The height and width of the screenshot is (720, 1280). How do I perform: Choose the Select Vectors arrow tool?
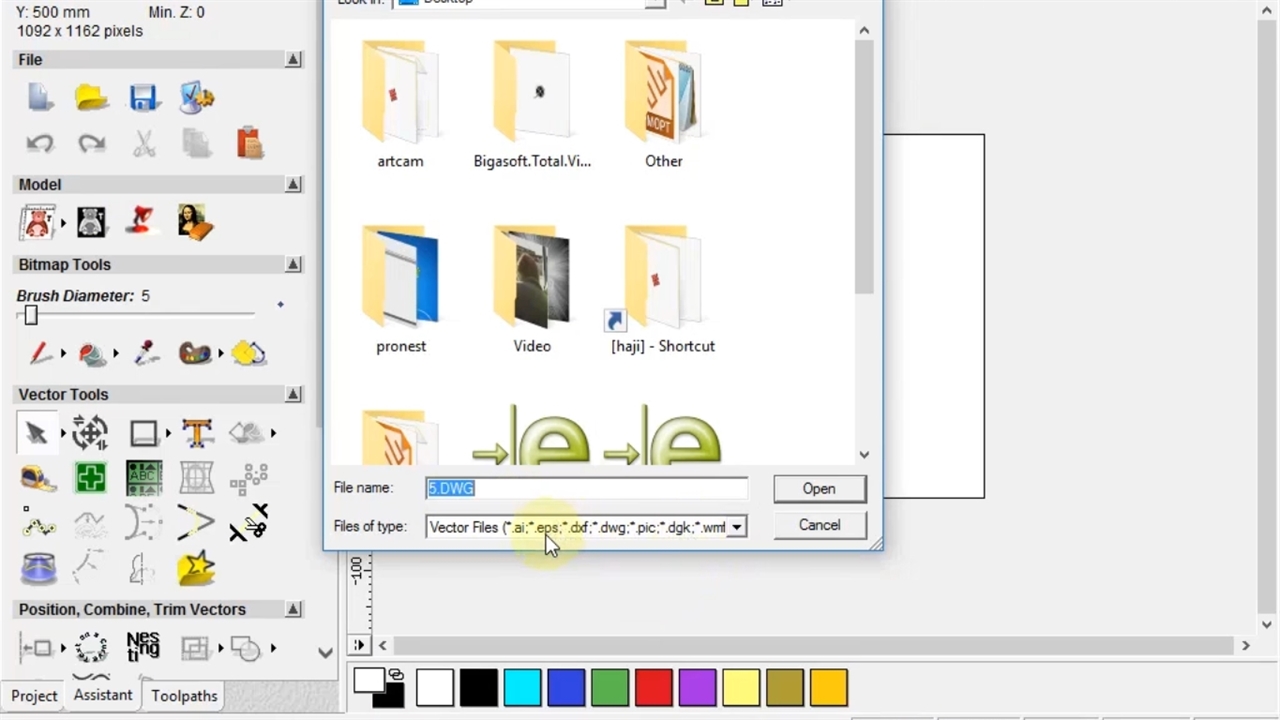coord(37,433)
